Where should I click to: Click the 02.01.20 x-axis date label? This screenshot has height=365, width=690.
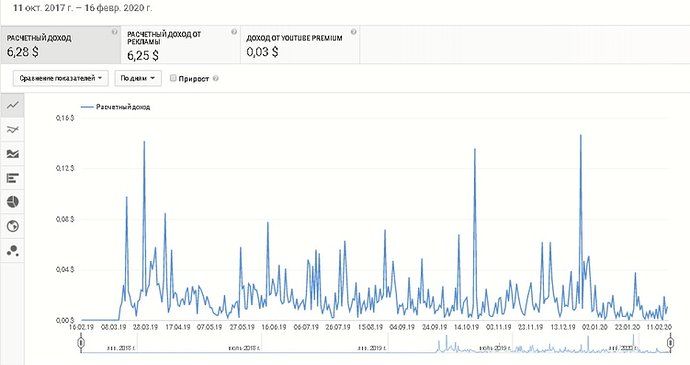[x=595, y=327]
